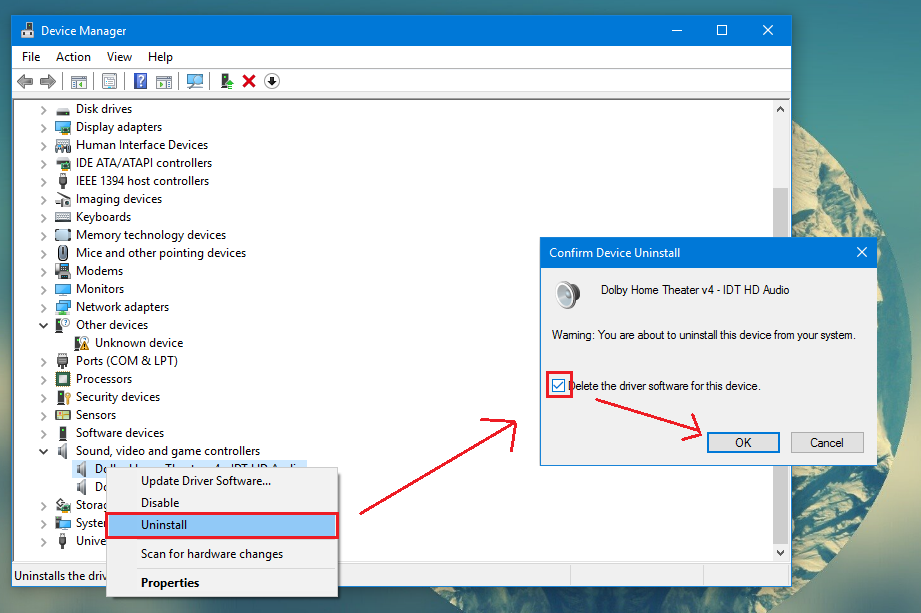This screenshot has width=921, height=613.
Task: Toggle Delete the driver software checkbox
Action: coord(558,386)
